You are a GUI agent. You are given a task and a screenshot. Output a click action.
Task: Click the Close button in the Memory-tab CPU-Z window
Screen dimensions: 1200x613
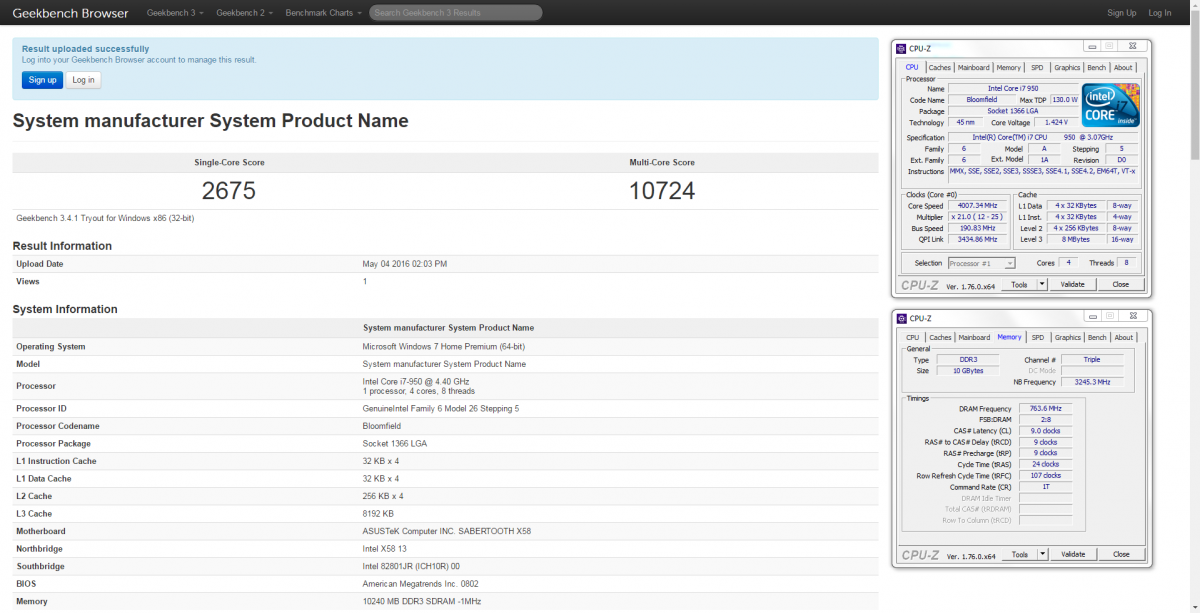coord(1121,554)
